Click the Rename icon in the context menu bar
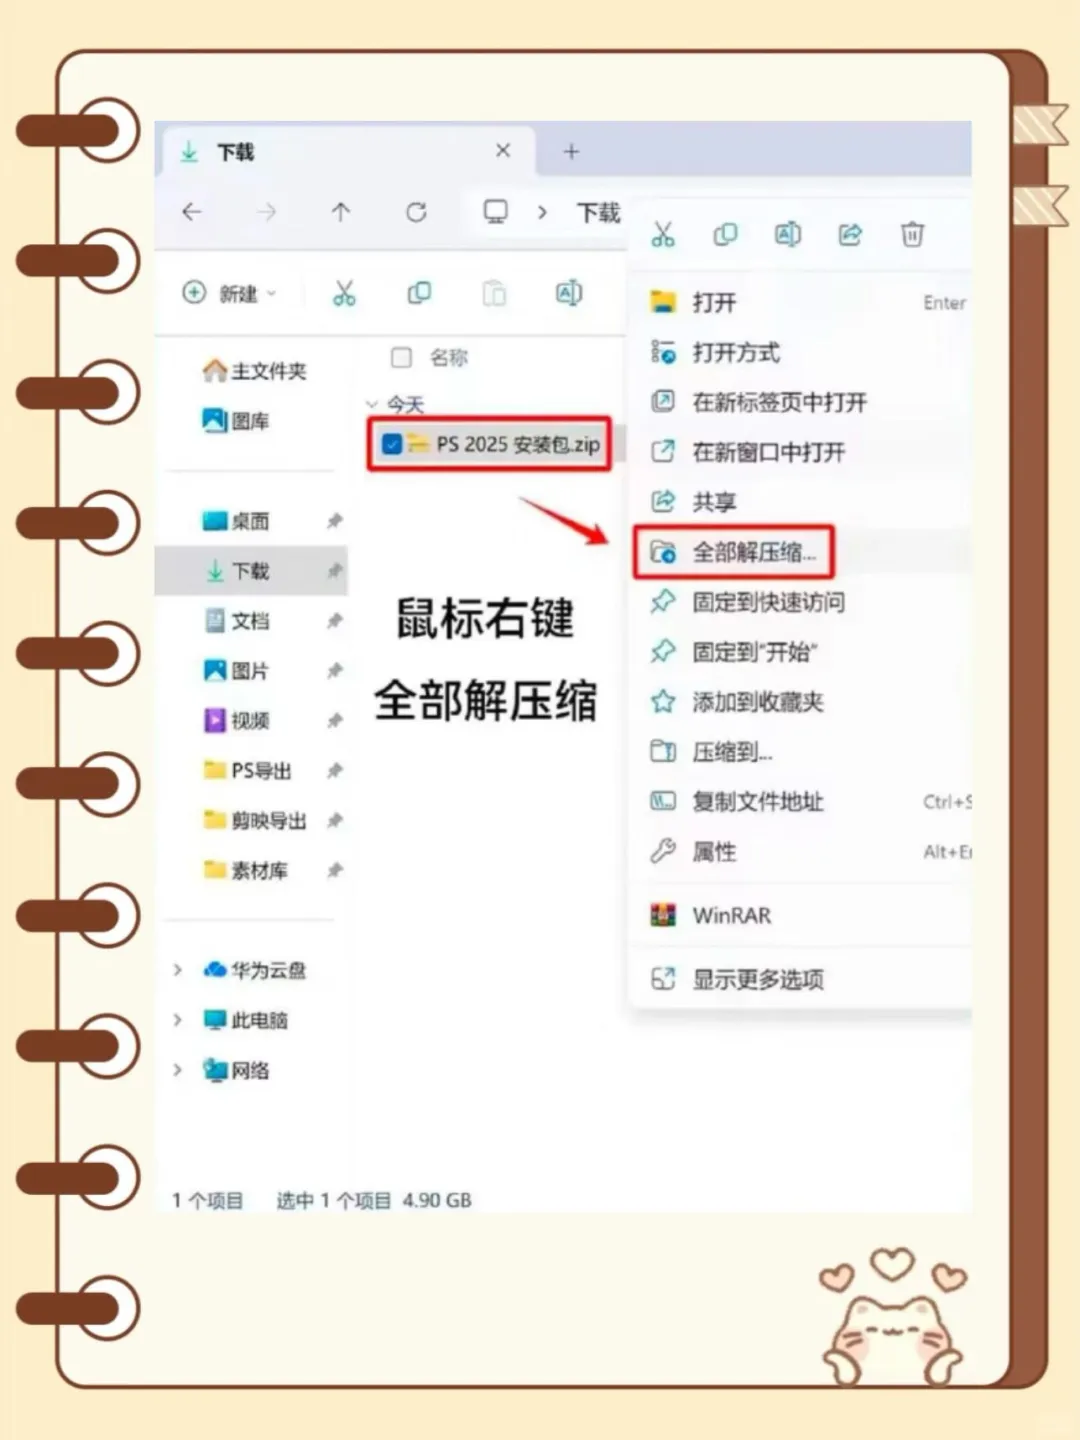1080x1440 pixels. click(x=787, y=234)
